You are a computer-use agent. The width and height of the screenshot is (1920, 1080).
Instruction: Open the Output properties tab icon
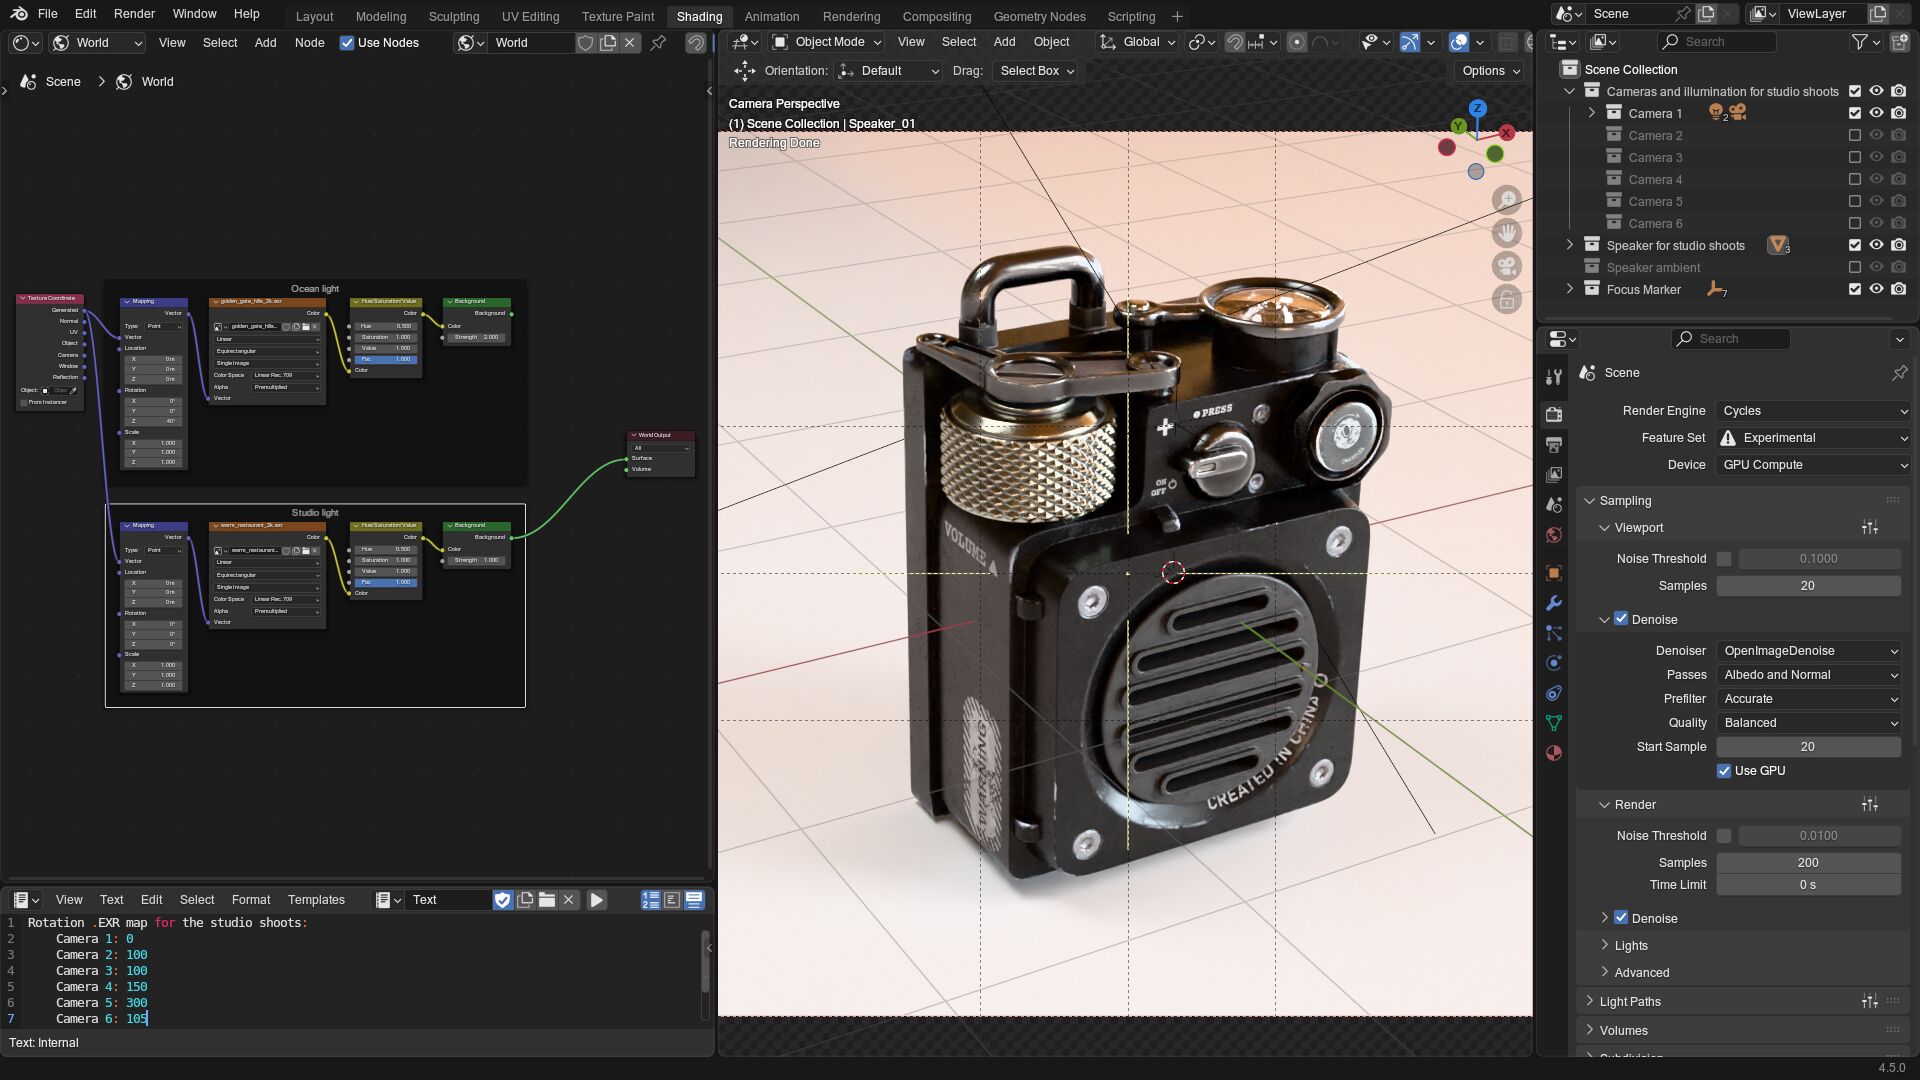pyautogui.click(x=1554, y=444)
